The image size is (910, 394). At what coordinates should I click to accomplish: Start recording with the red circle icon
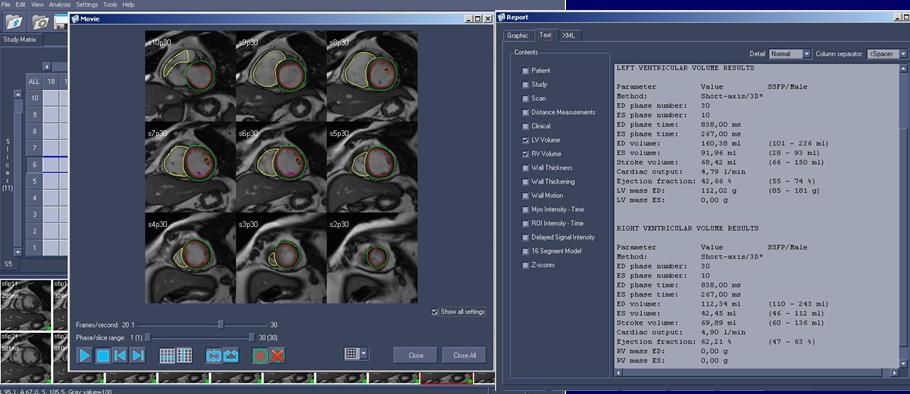(260, 355)
